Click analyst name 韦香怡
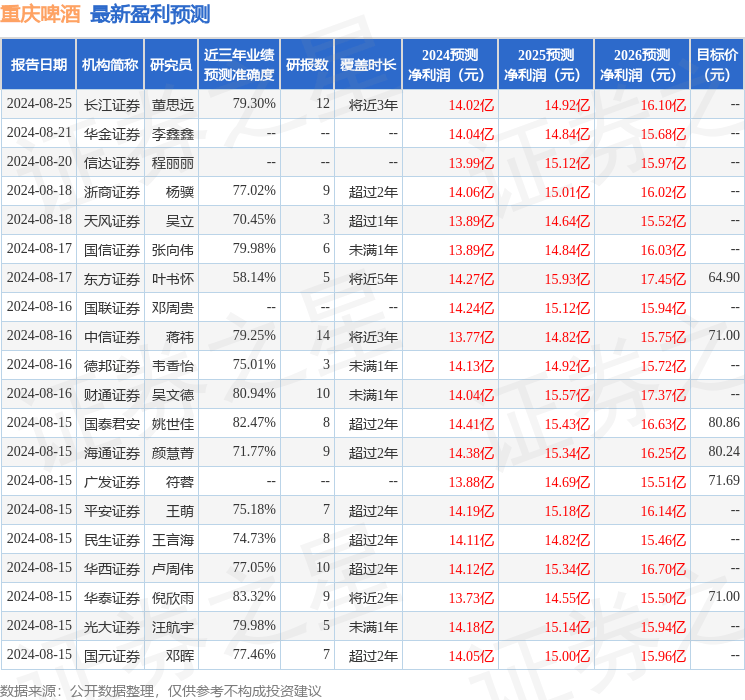The height and width of the screenshot is (700, 745). [x=172, y=366]
